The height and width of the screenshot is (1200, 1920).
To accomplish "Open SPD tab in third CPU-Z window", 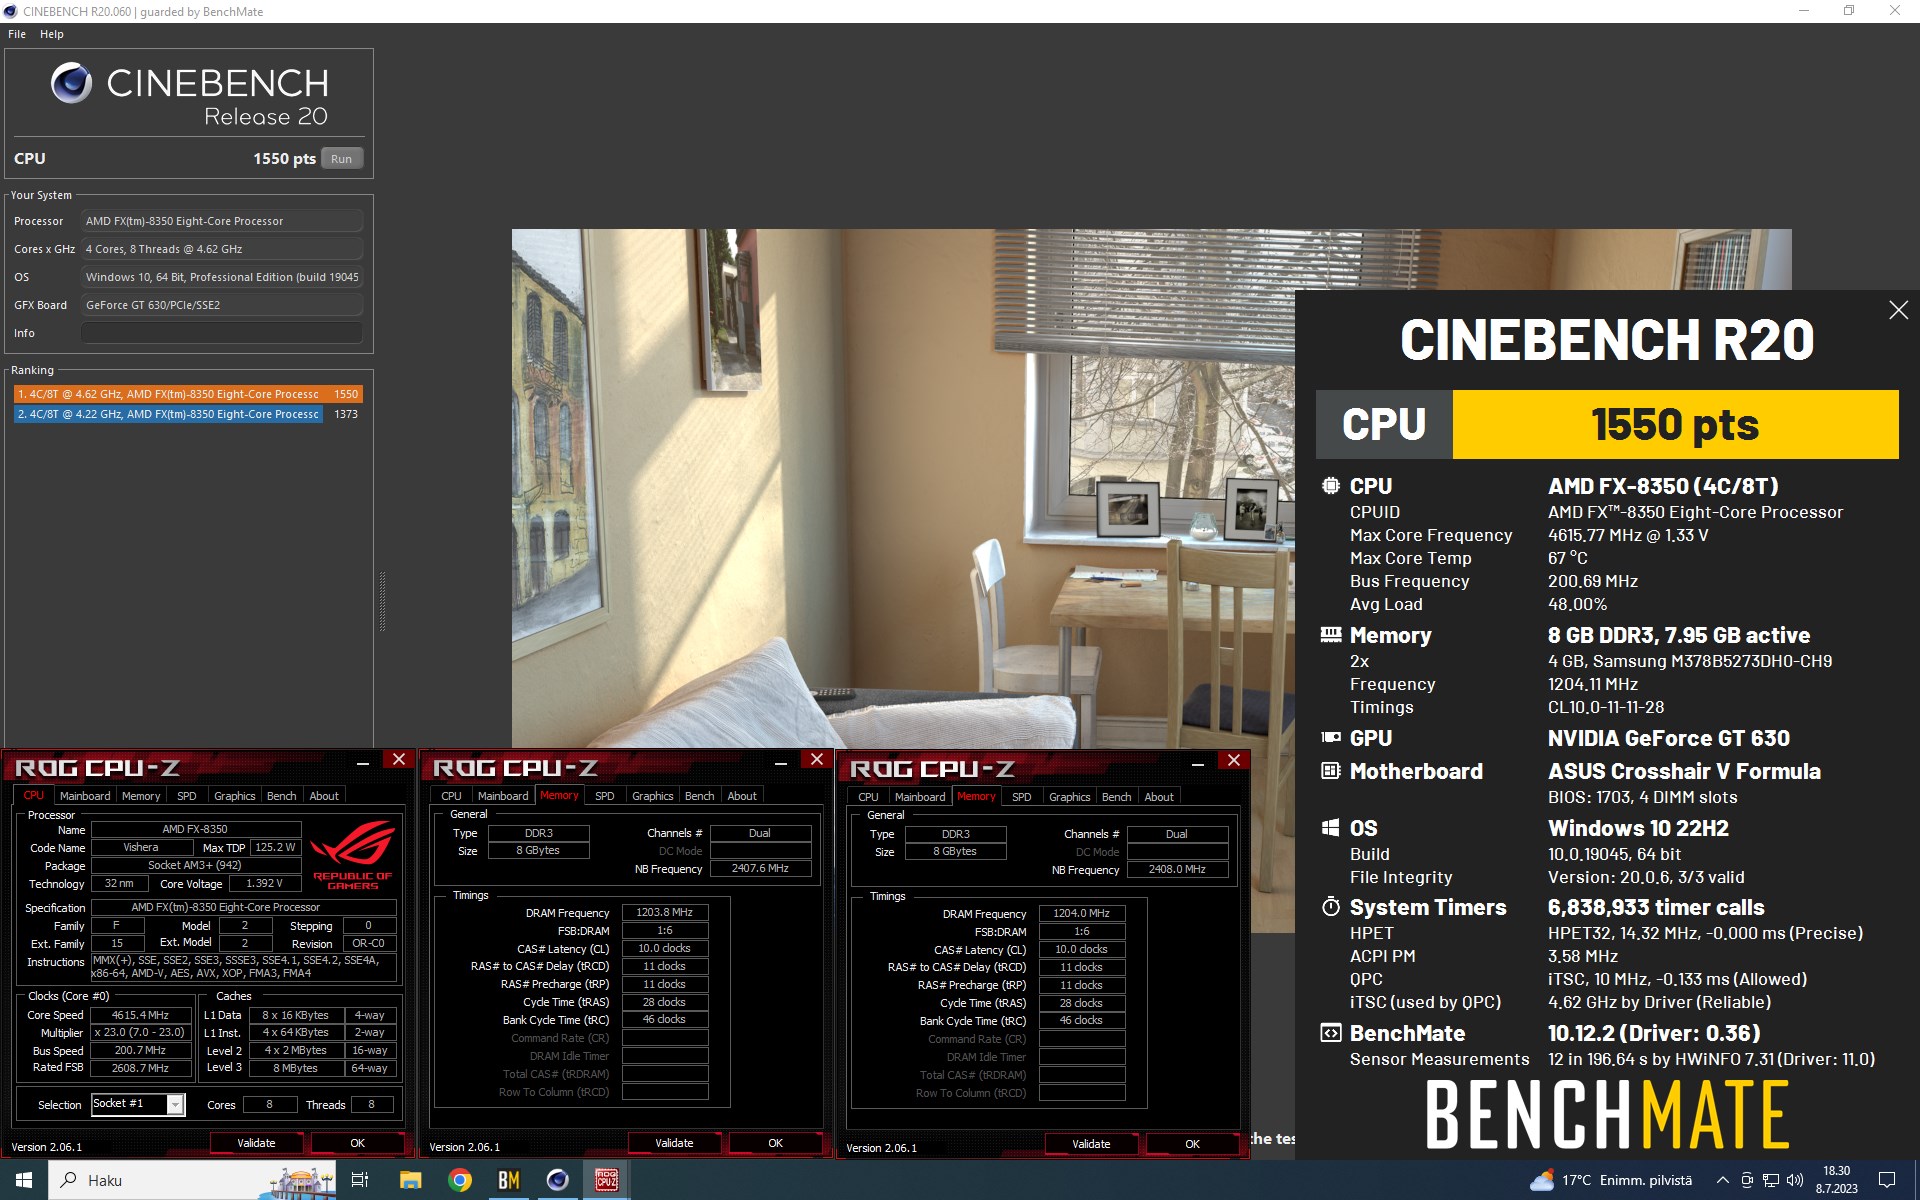I will (1022, 797).
